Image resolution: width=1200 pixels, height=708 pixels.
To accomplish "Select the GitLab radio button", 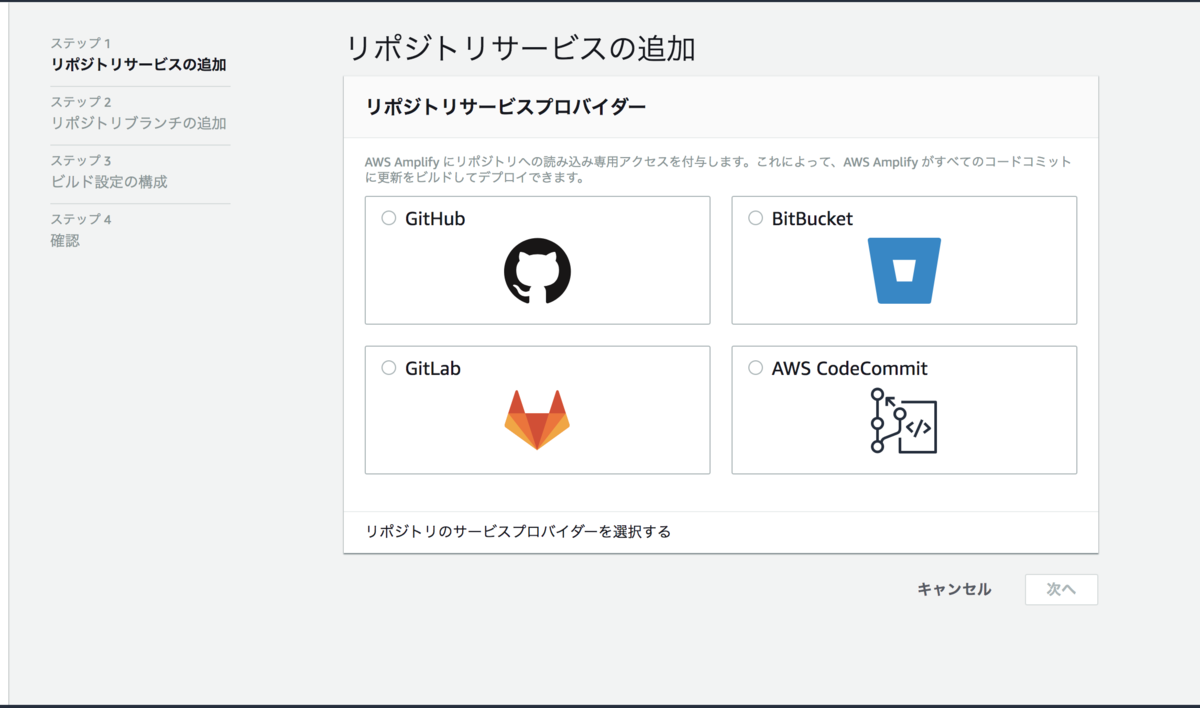I will click(x=389, y=368).
